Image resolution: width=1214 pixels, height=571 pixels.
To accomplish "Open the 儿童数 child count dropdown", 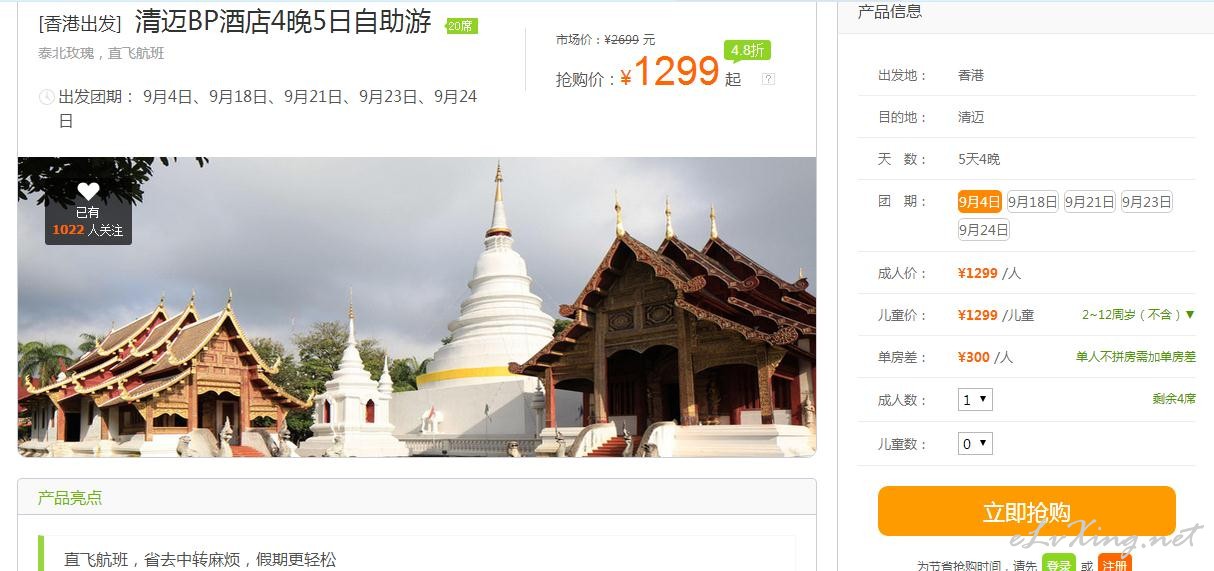I will coord(975,443).
